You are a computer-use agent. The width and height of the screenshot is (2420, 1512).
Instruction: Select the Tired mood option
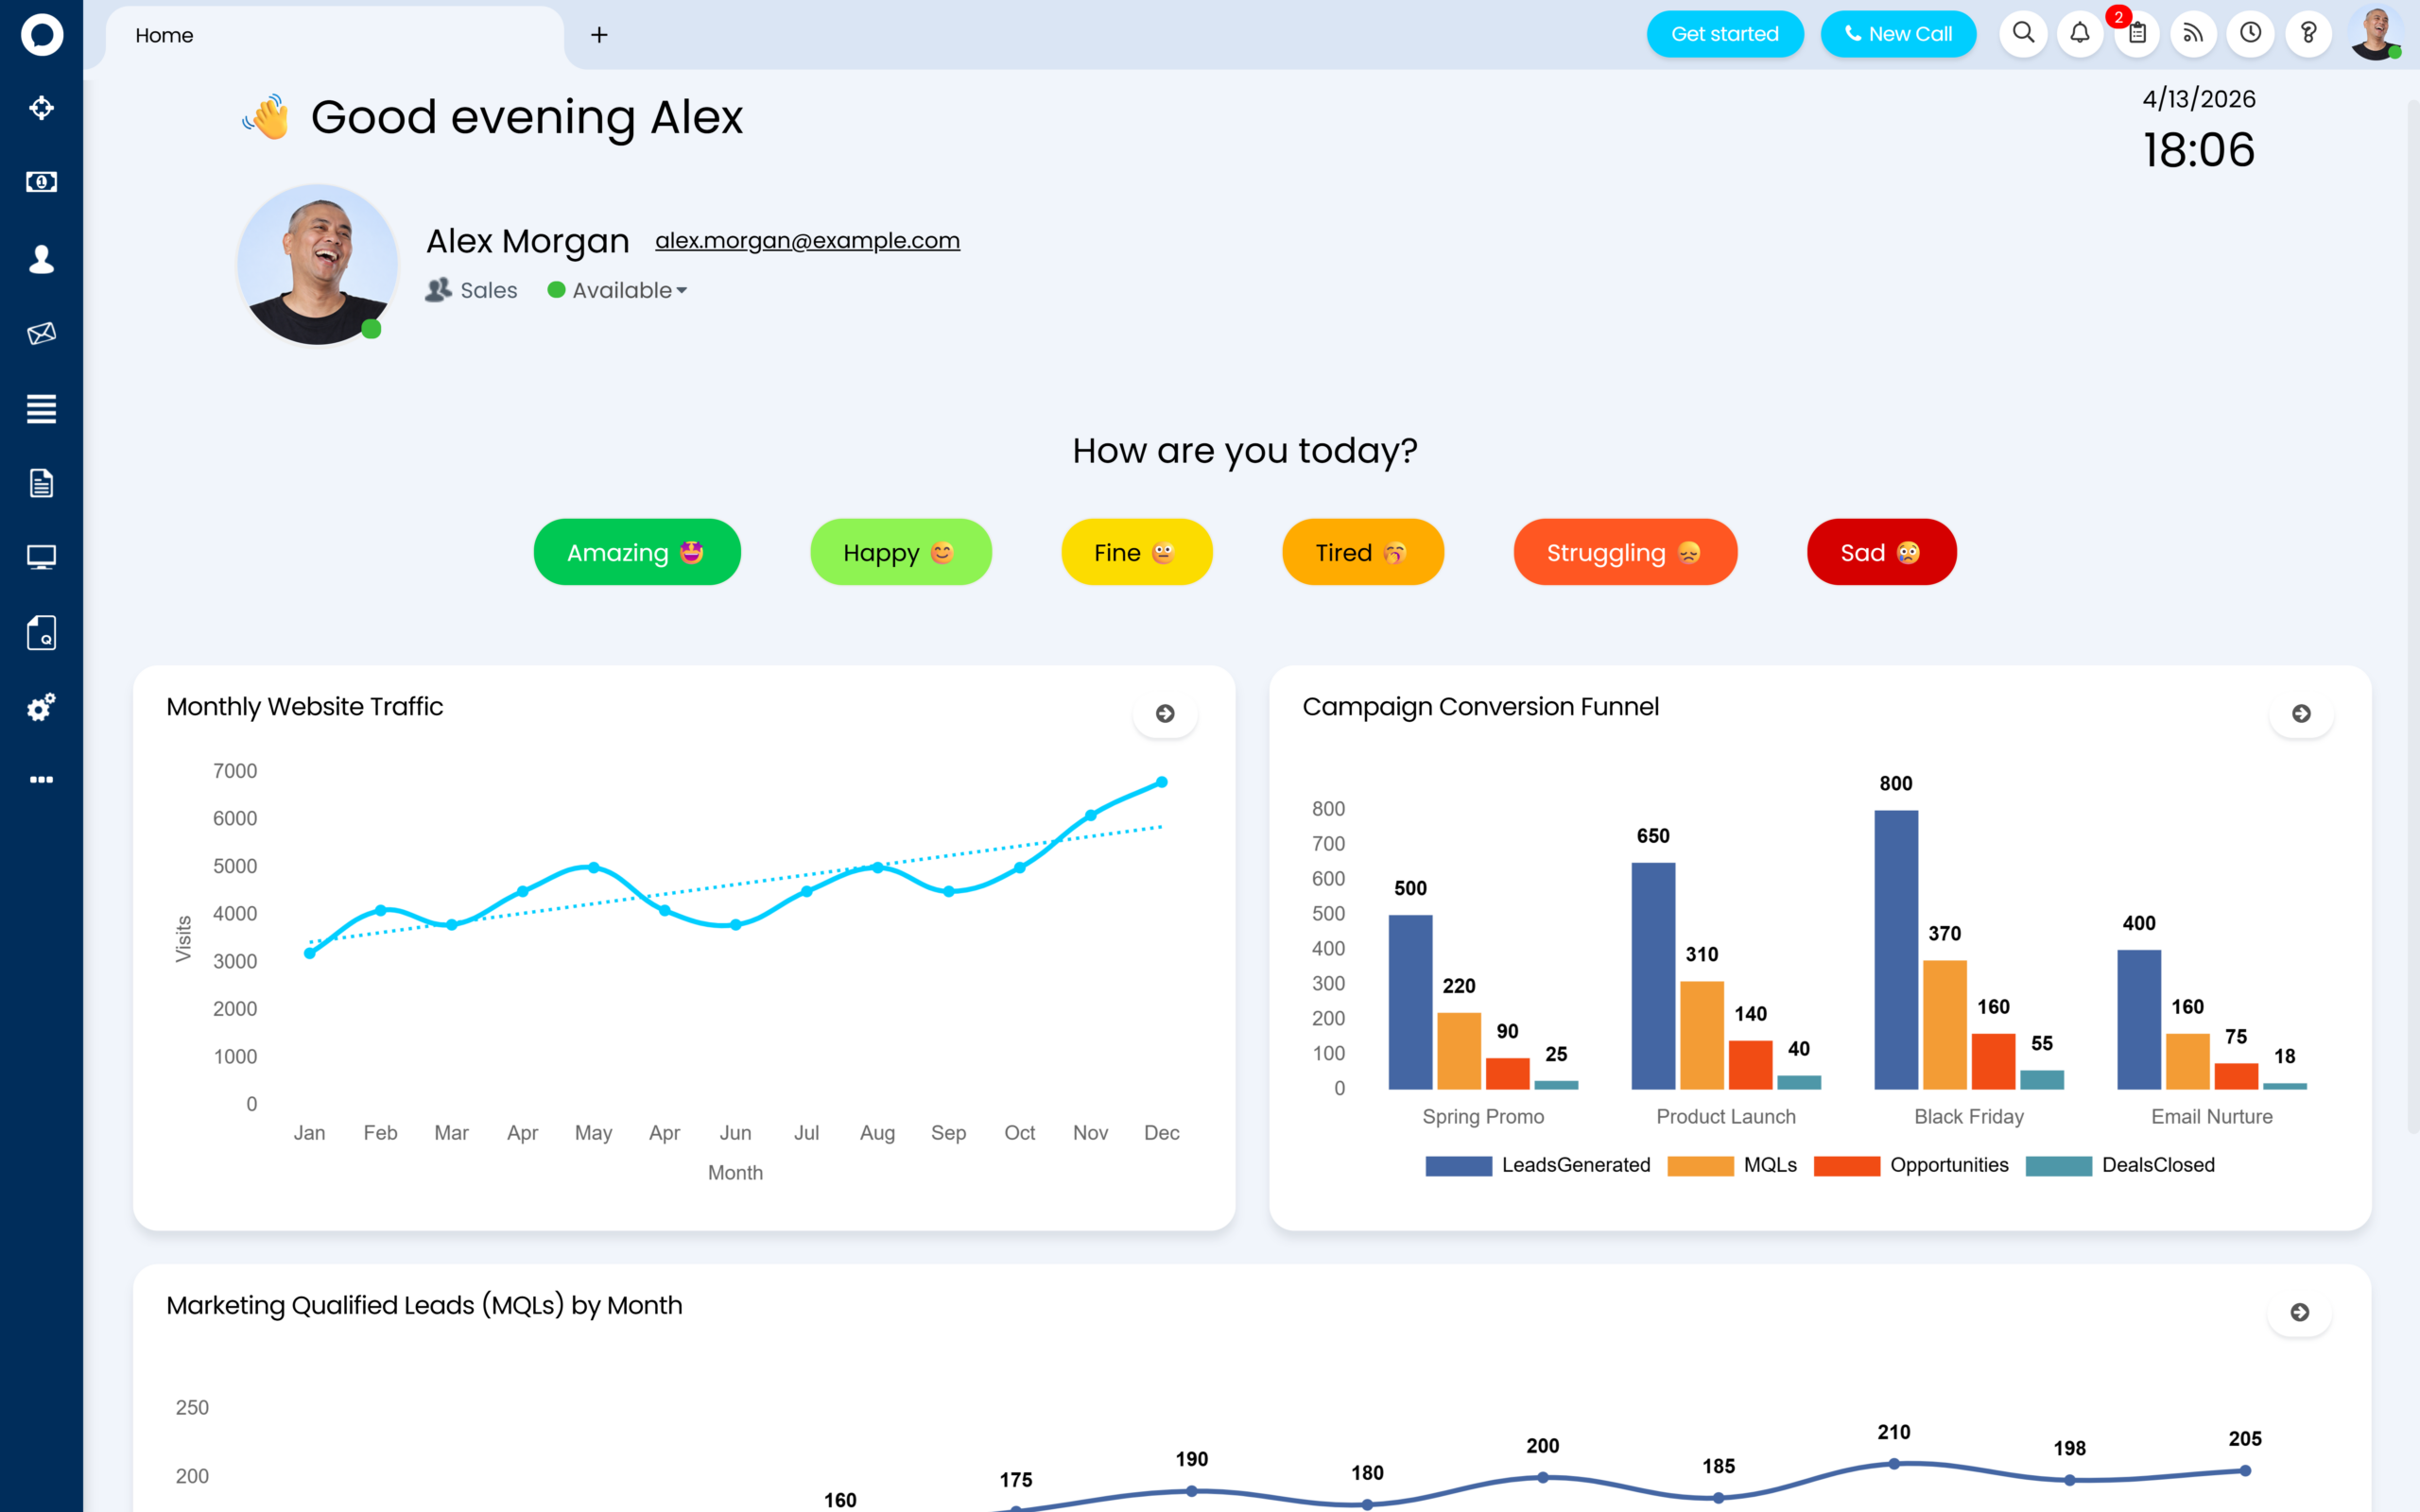tap(1362, 552)
